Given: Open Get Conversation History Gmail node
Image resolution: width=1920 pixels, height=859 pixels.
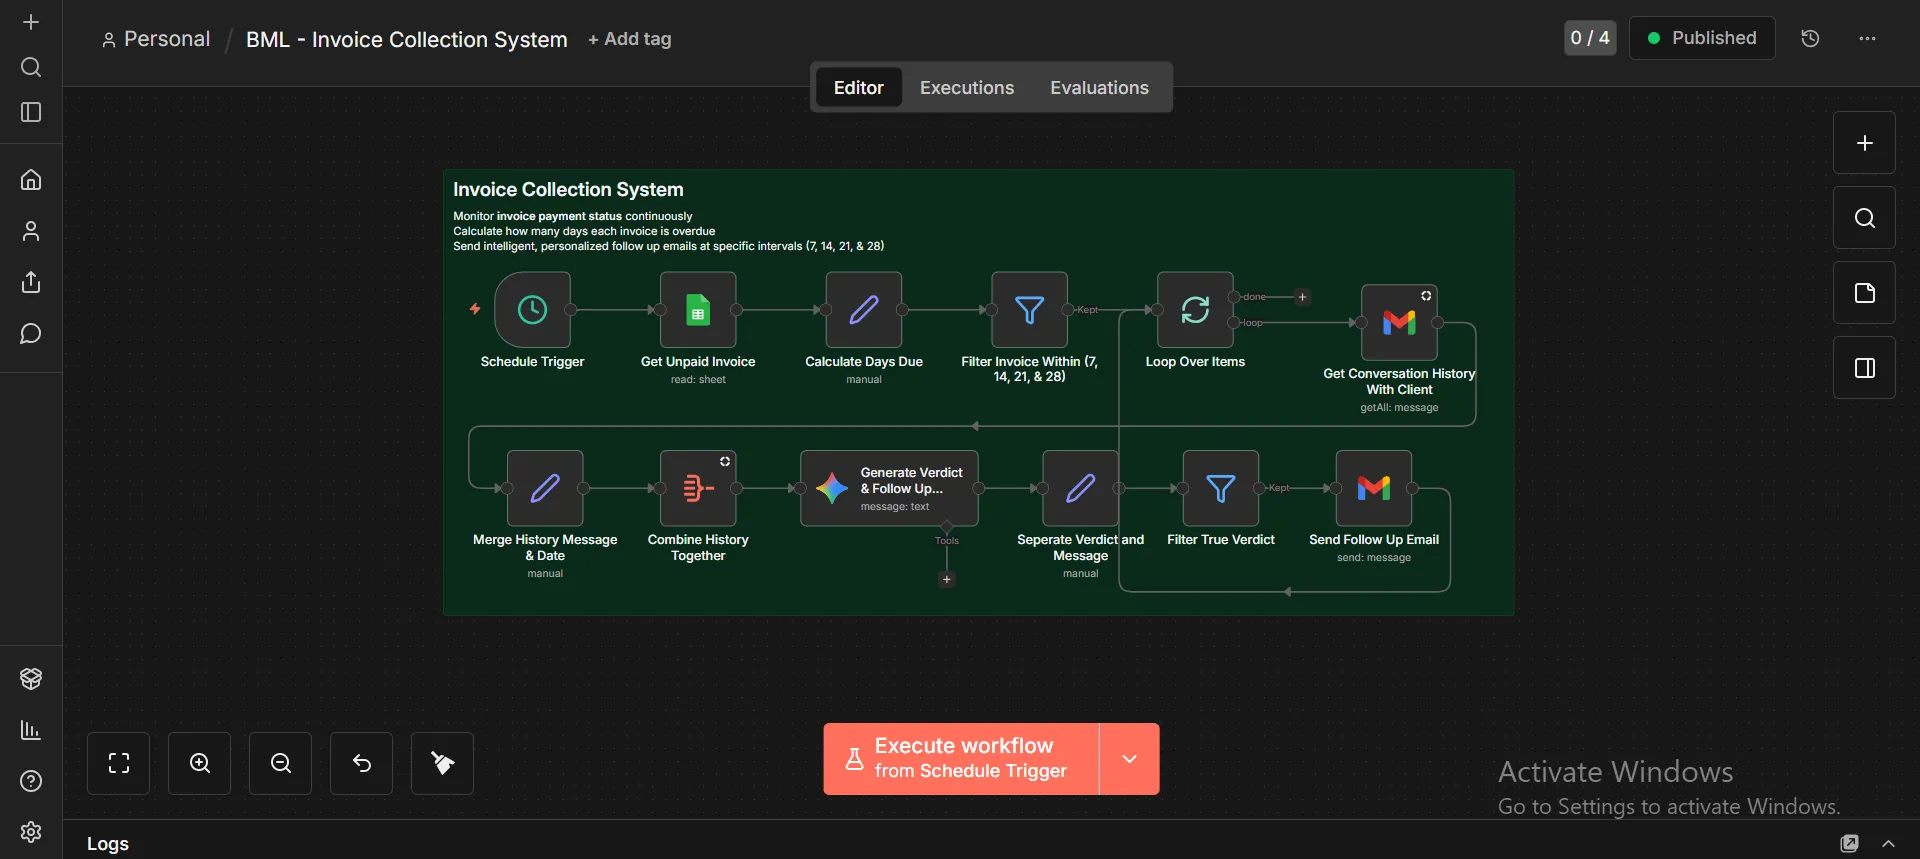Looking at the screenshot, I should coord(1399,322).
